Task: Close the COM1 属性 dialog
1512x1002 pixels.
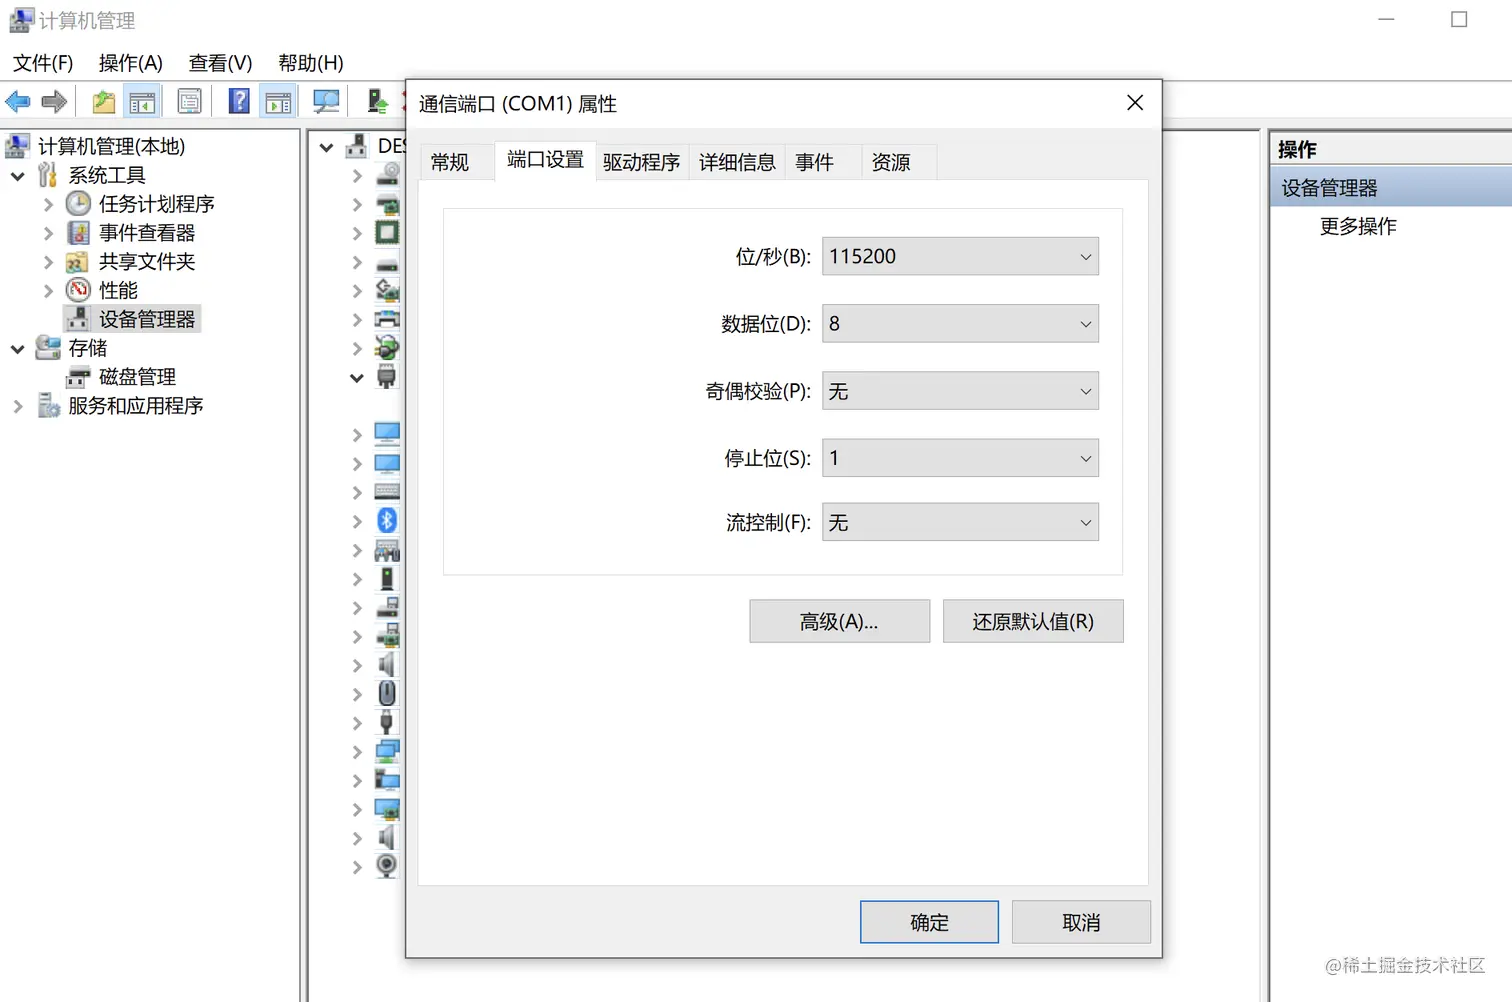Action: coord(1135,103)
